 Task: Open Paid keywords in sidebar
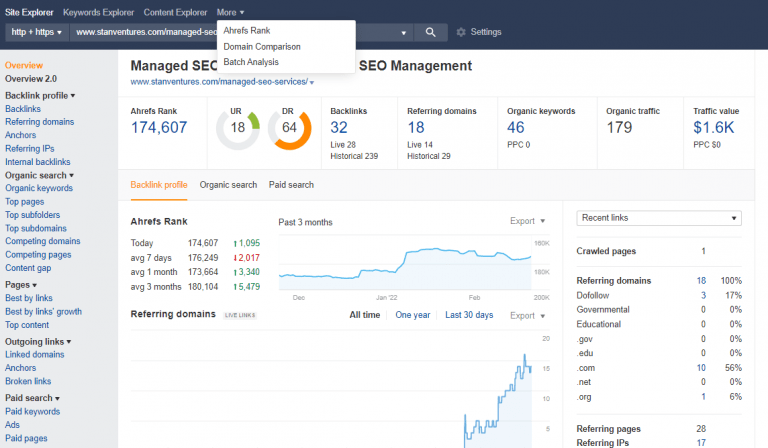click(32, 411)
